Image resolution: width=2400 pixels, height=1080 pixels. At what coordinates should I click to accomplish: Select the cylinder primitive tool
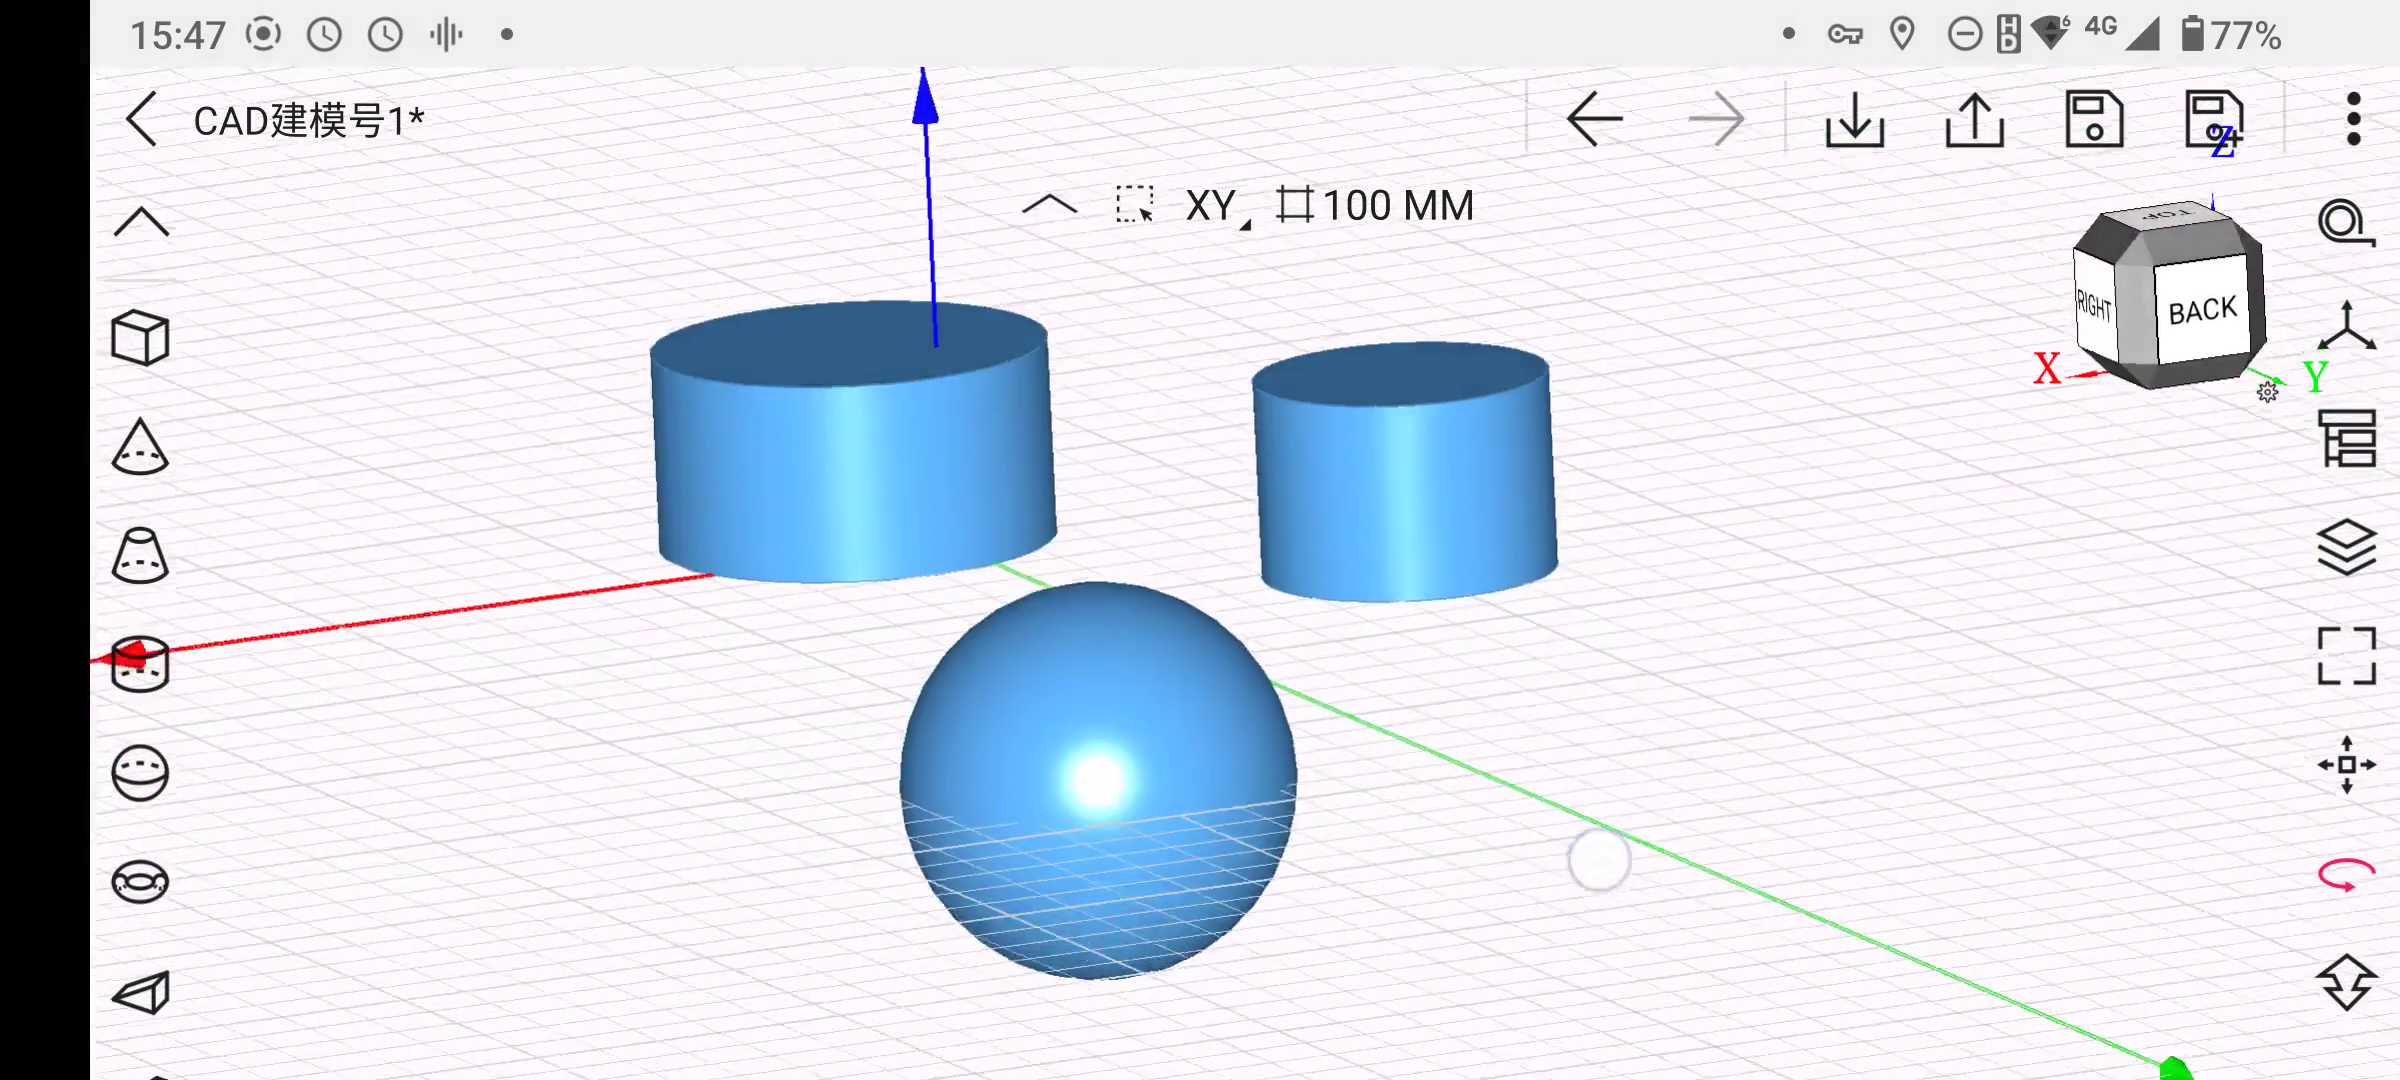140,665
